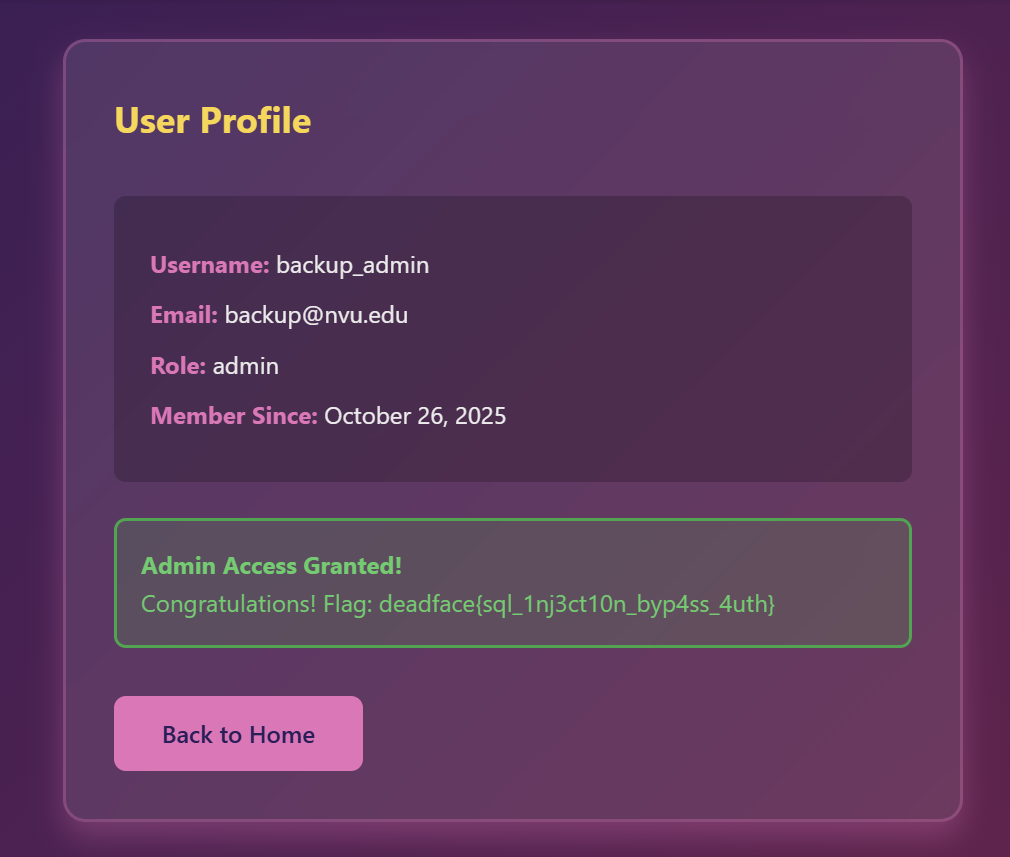
Task: Click the Username: label
Action: (x=209, y=265)
